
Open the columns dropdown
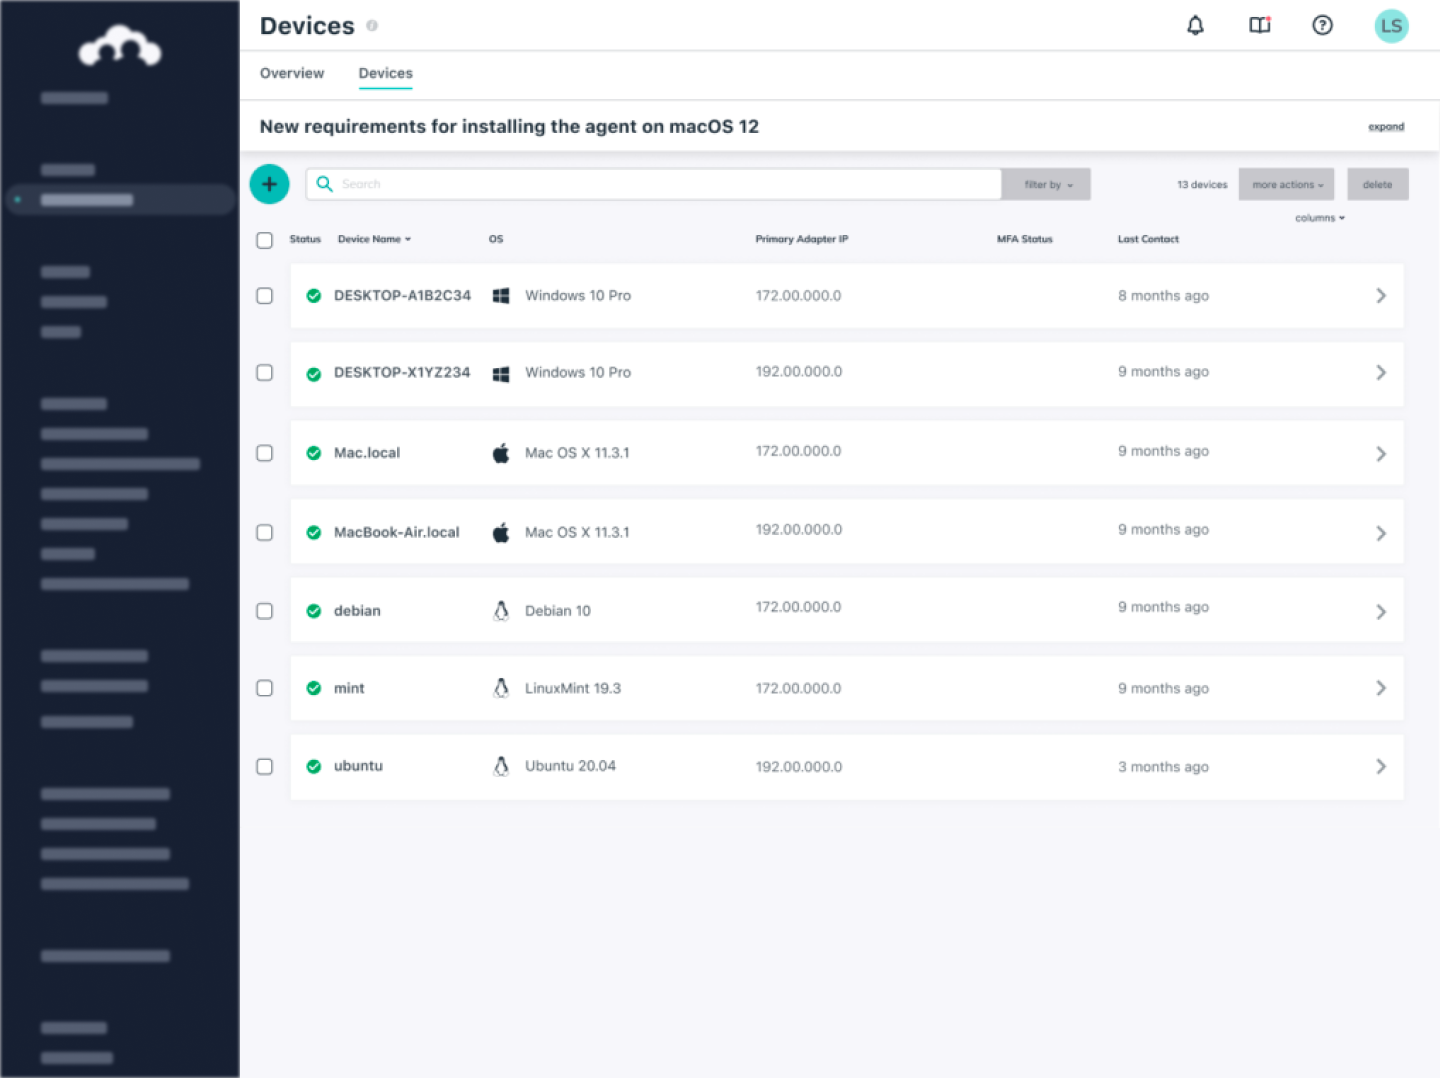click(x=1318, y=217)
